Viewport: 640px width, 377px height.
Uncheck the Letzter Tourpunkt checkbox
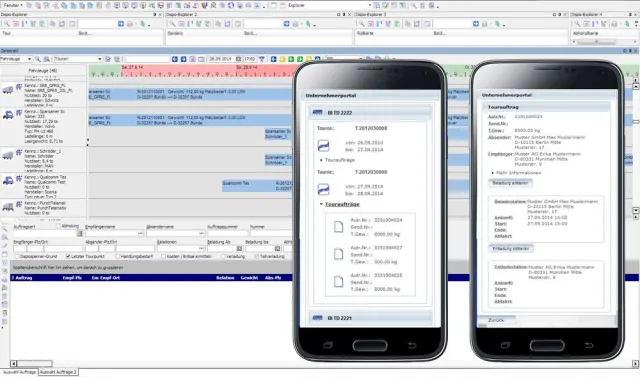(x=68, y=256)
